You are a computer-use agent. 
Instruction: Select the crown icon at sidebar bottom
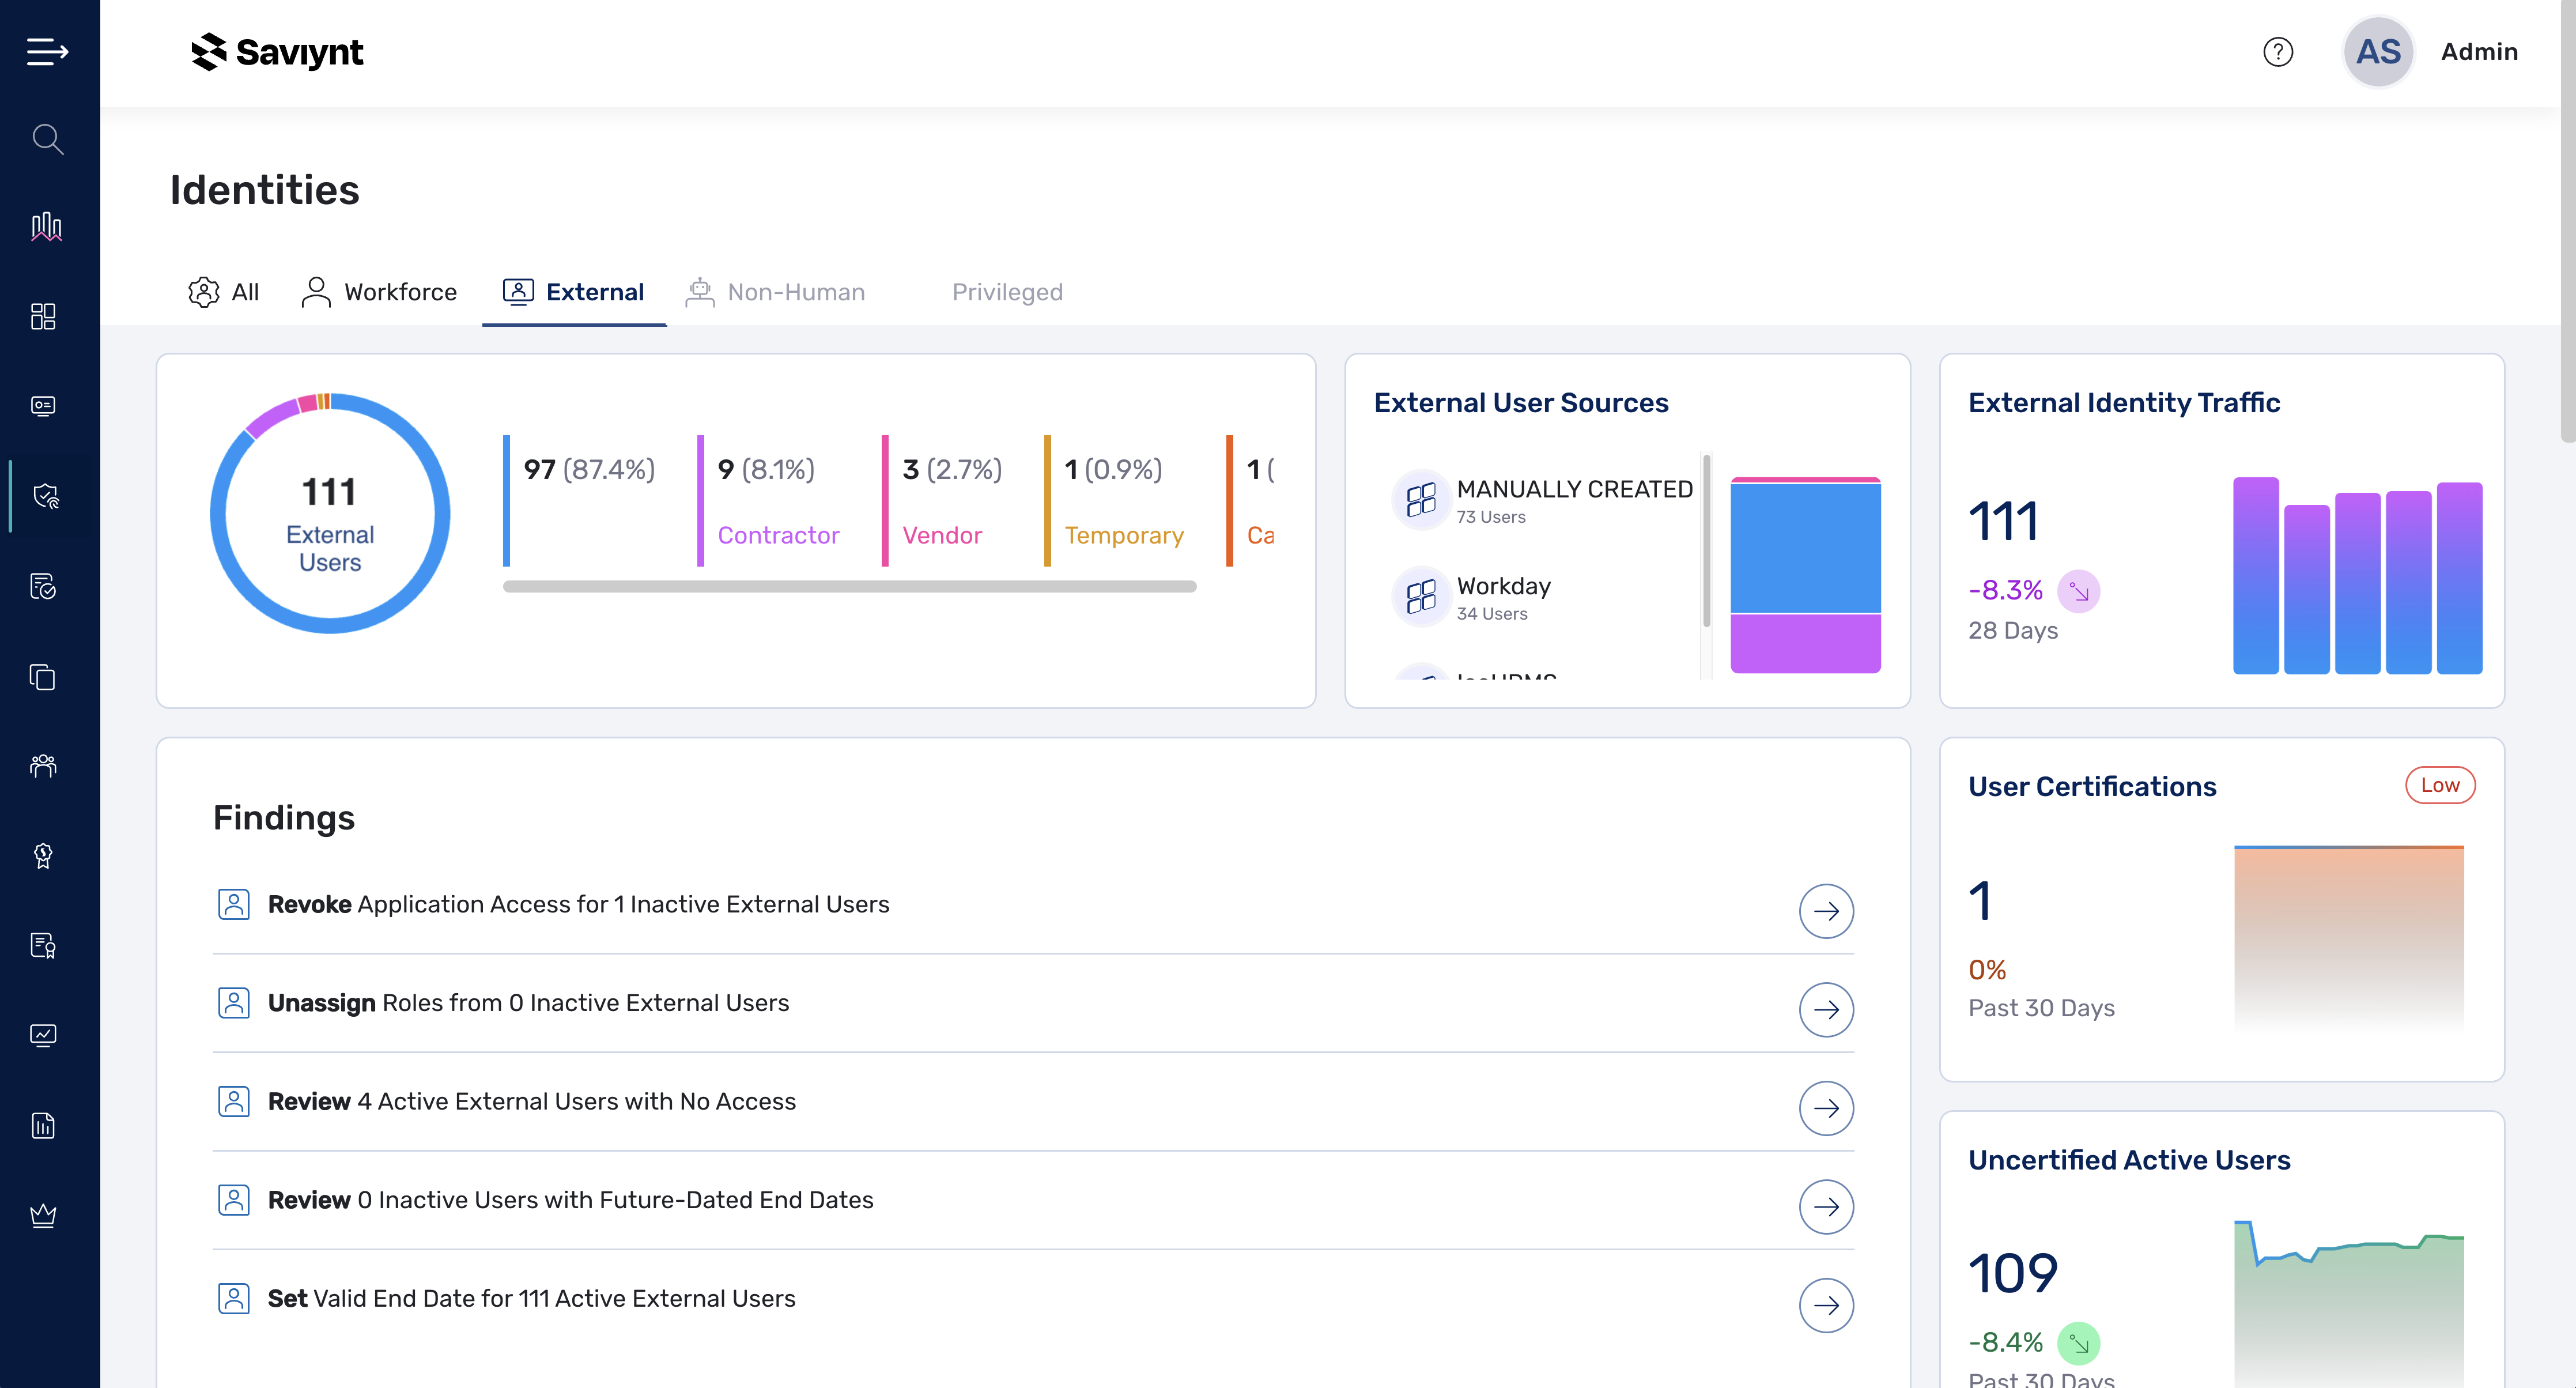[43, 1215]
